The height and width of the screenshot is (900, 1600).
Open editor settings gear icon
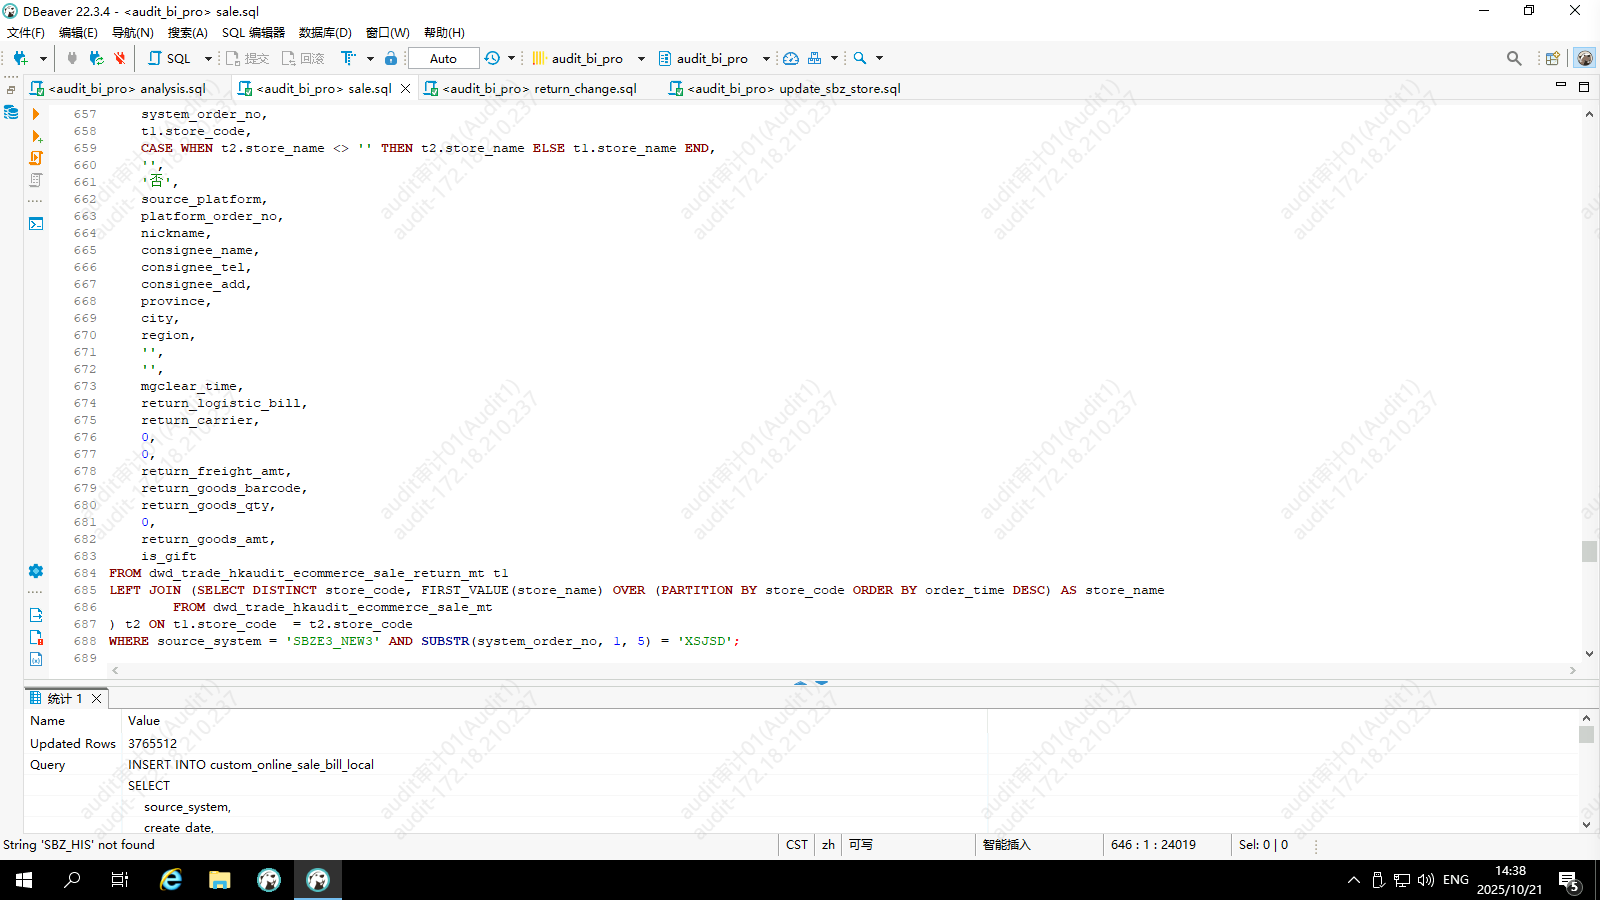[x=36, y=571]
